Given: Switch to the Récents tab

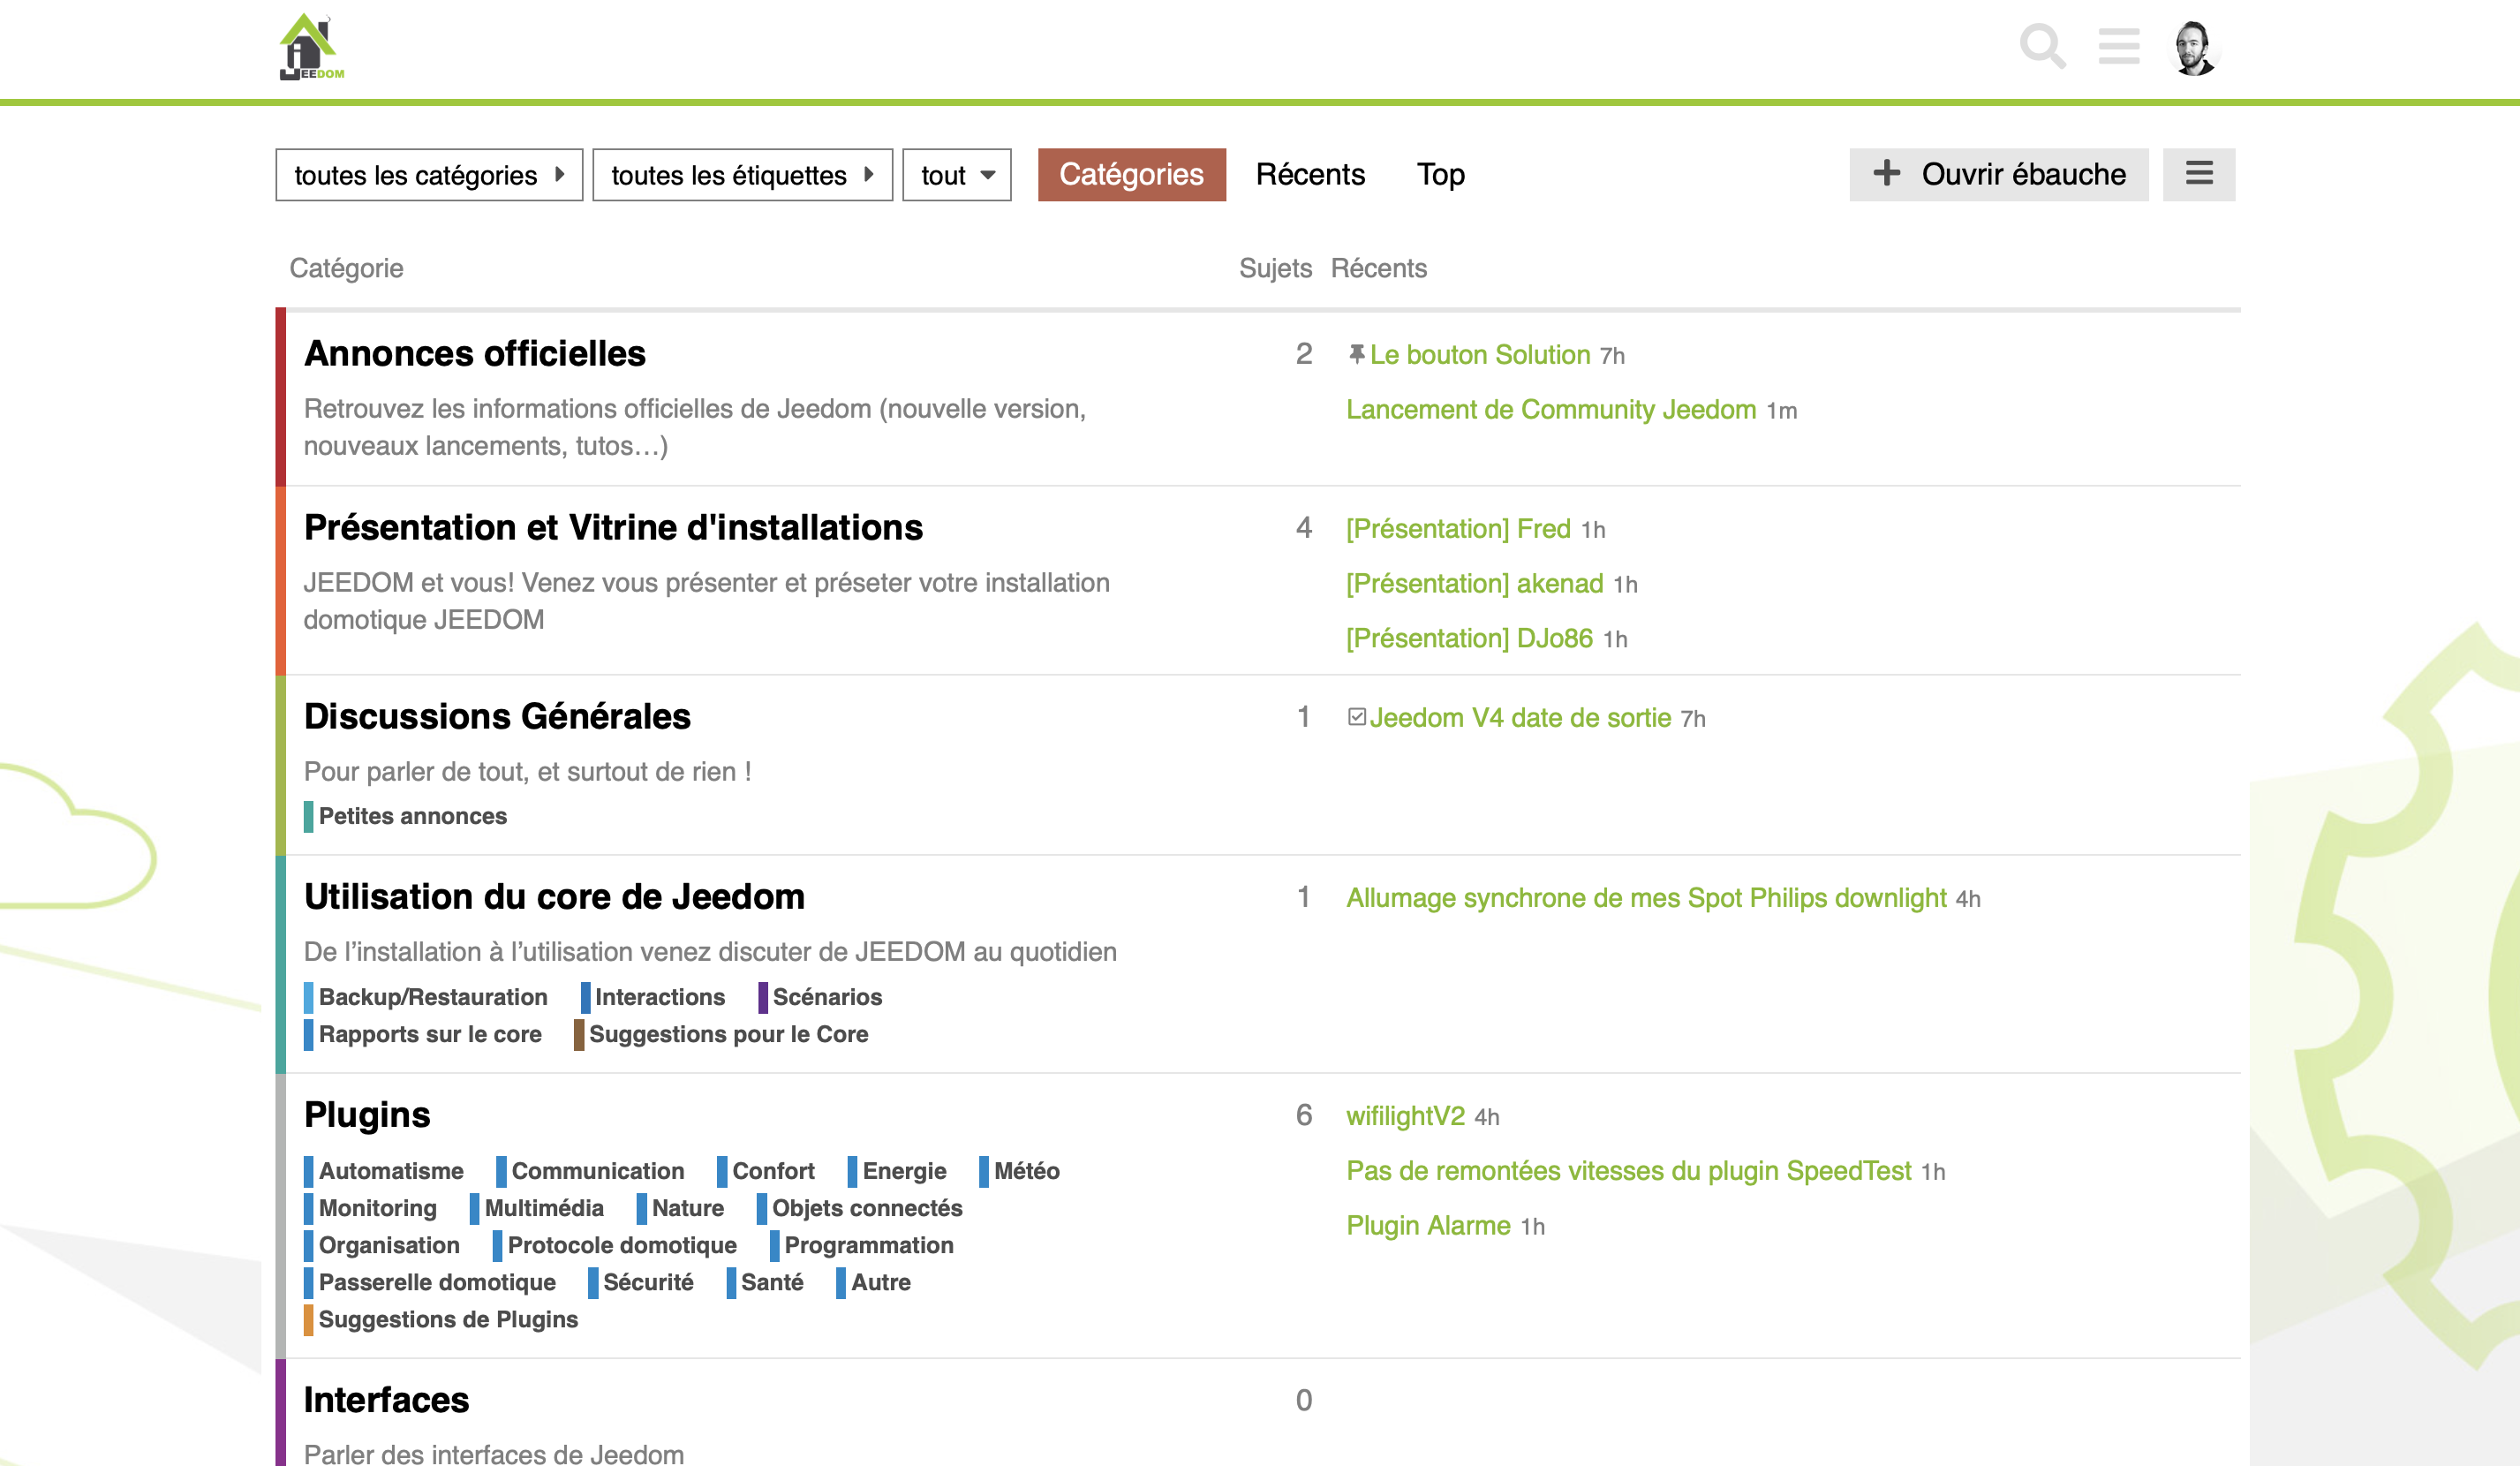Looking at the screenshot, I should click(1310, 174).
